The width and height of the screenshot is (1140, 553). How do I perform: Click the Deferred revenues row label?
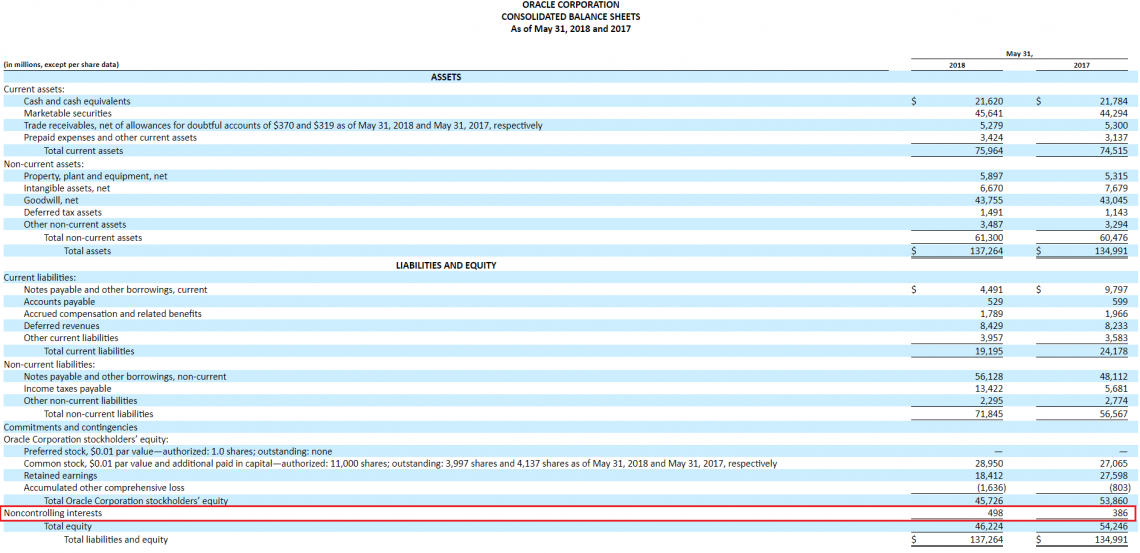click(62, 326)
